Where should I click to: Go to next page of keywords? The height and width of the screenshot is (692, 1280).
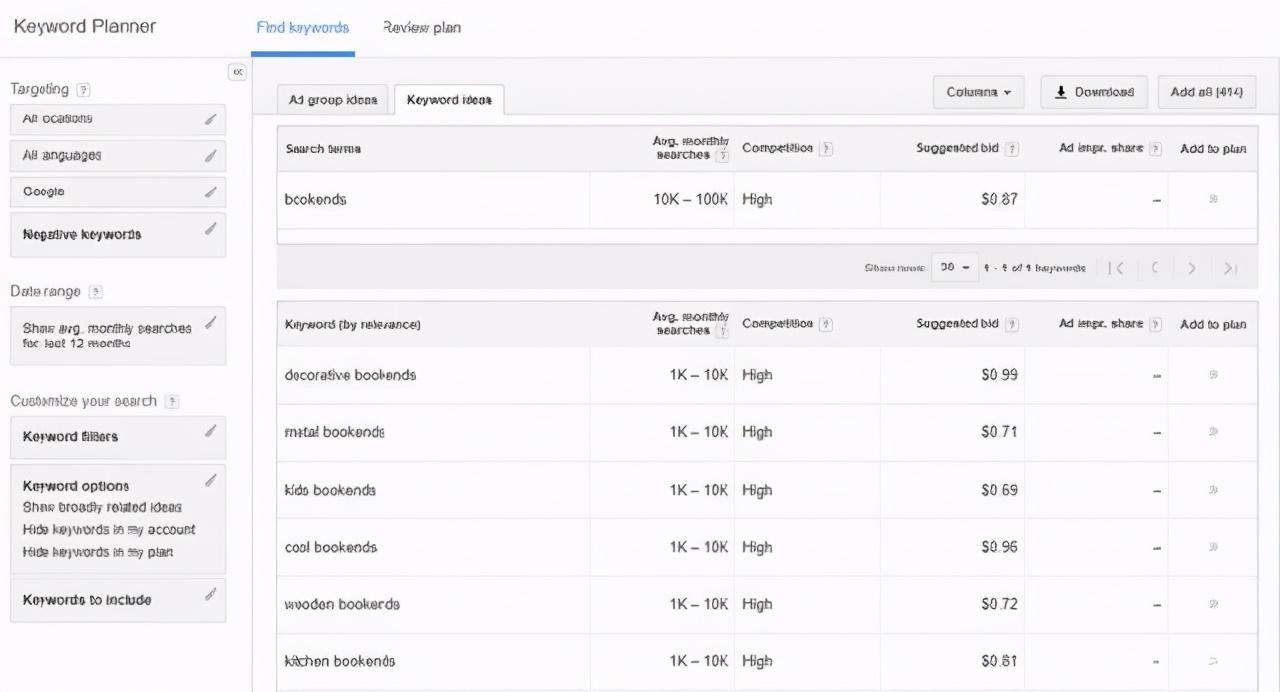(1192, 268)
